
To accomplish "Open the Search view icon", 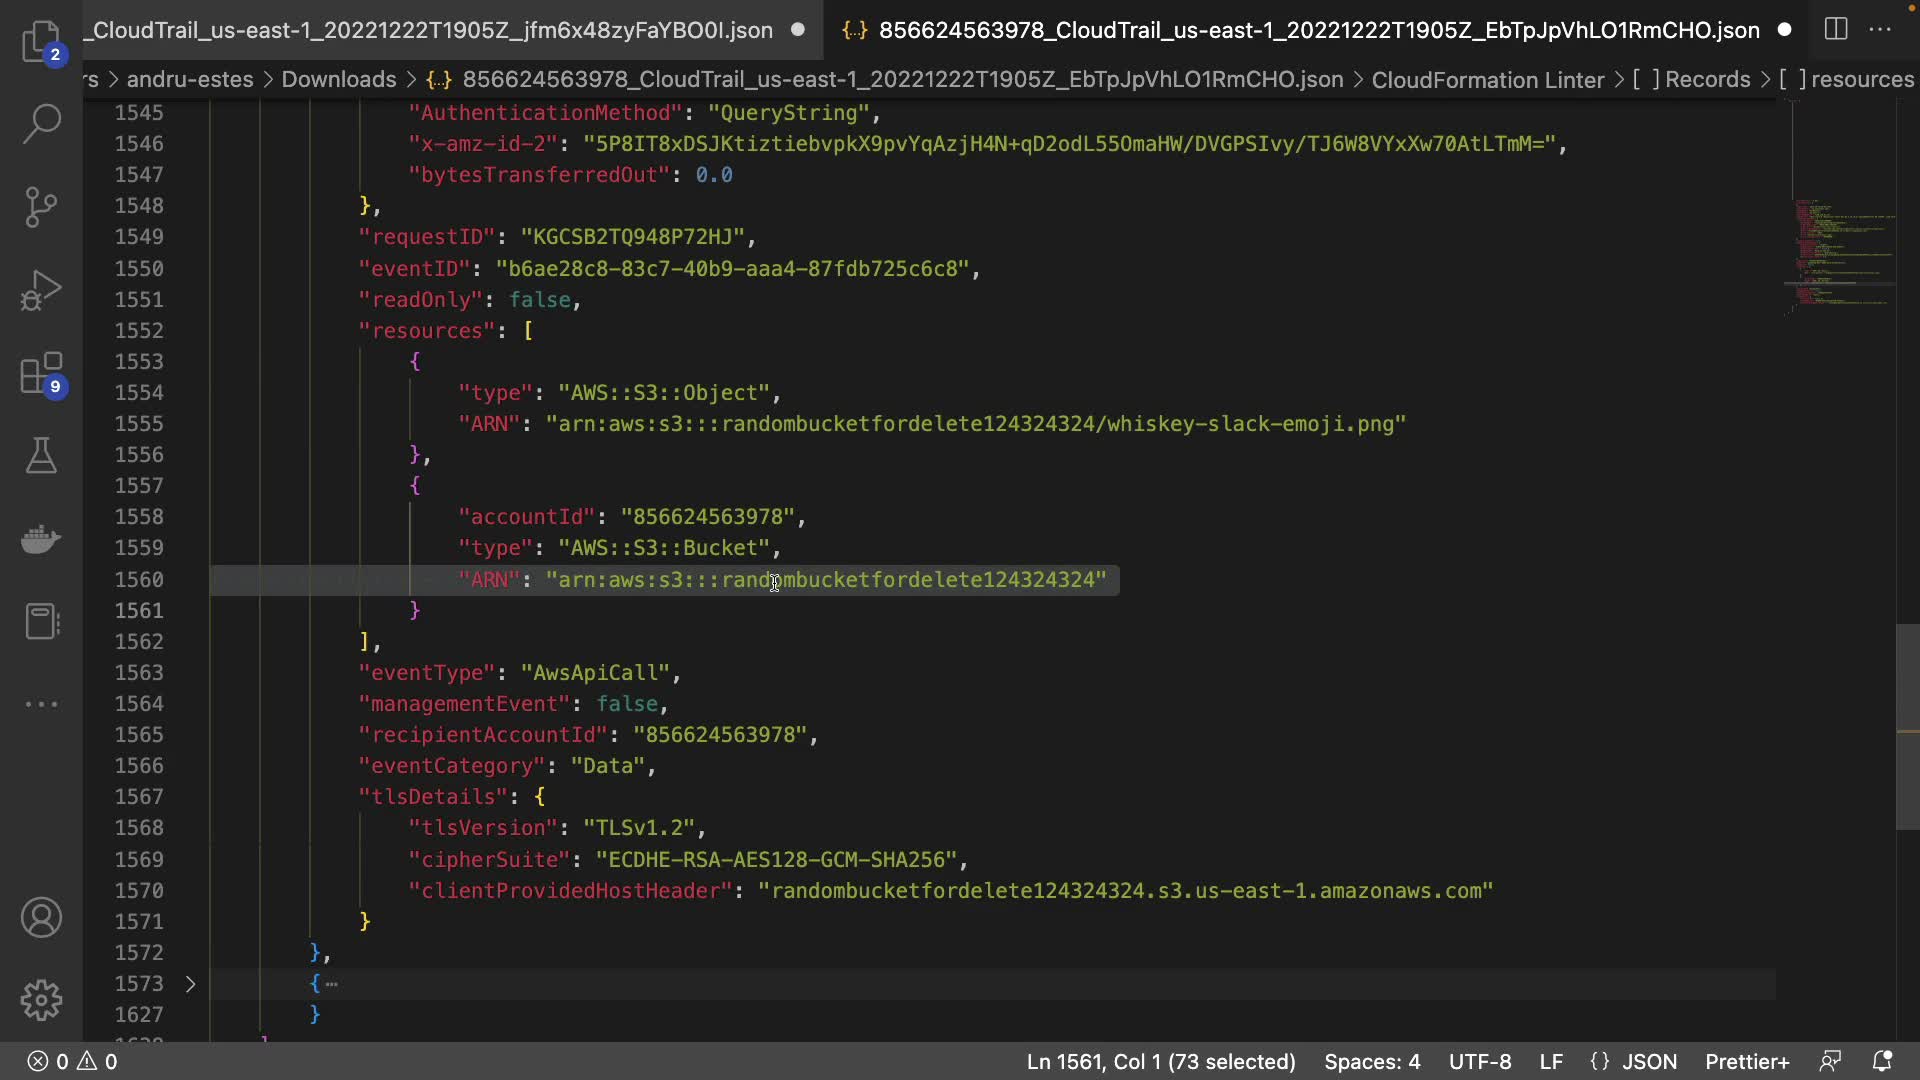I will point(41,124).
